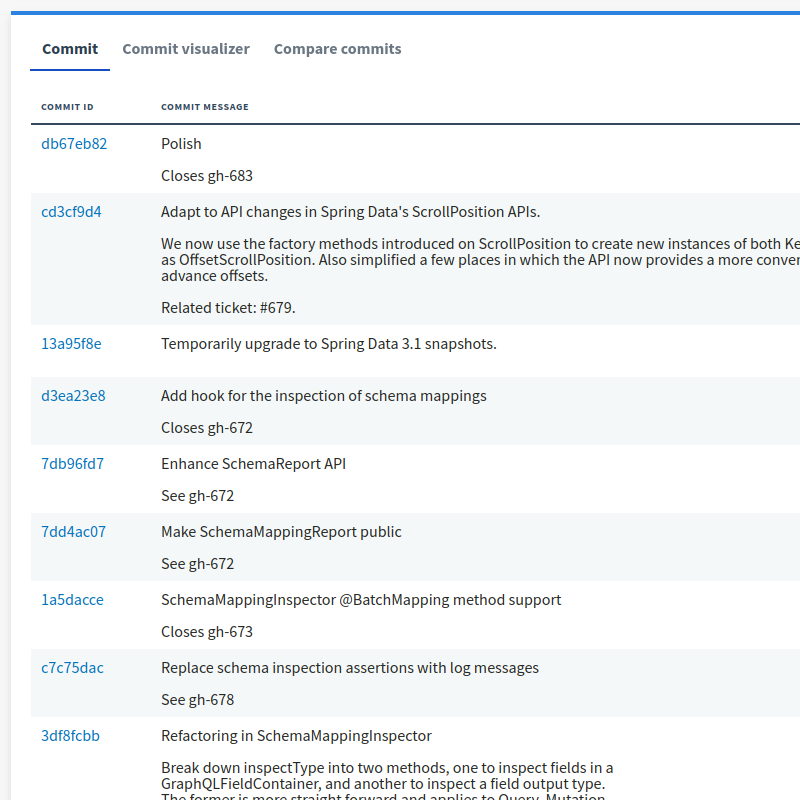The width and height of the screenshot is (800, 800).
Task: Click the COMMIT MESSAGE column header
Action: point(205,107)
